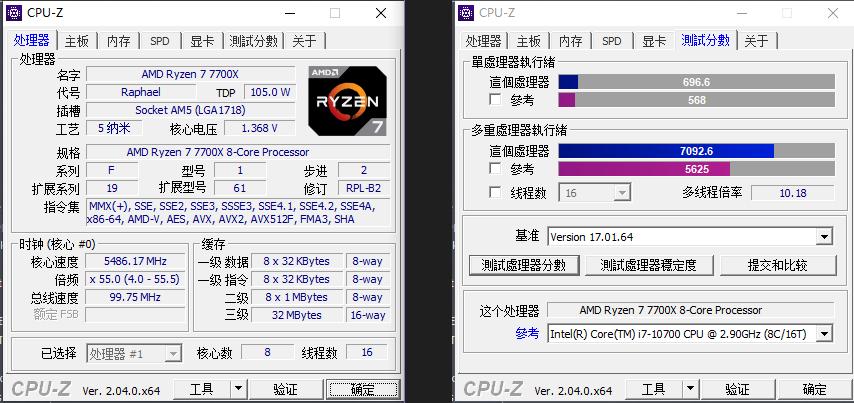The height and width of the screenshot is (403, 854).
Task: Open SPD tab in right window
Action: pyautogui.click(x=612, y=41)
